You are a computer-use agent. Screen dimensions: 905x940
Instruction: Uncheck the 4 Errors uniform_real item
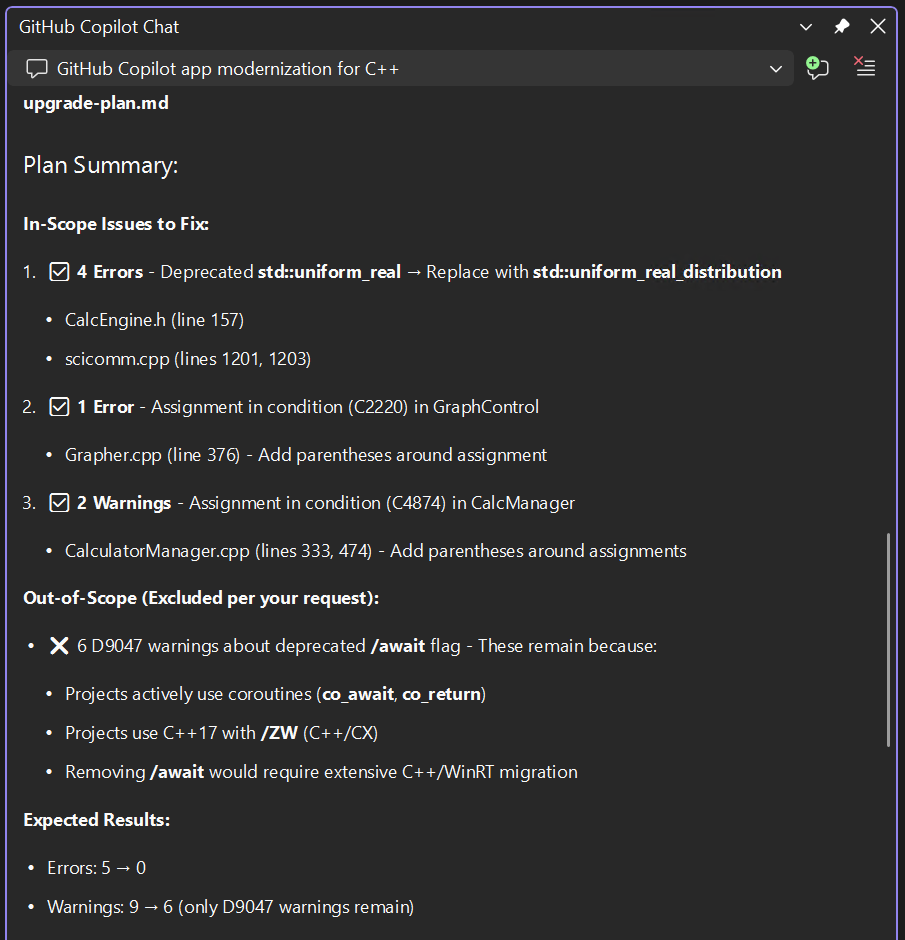click(x=59, y=271)
